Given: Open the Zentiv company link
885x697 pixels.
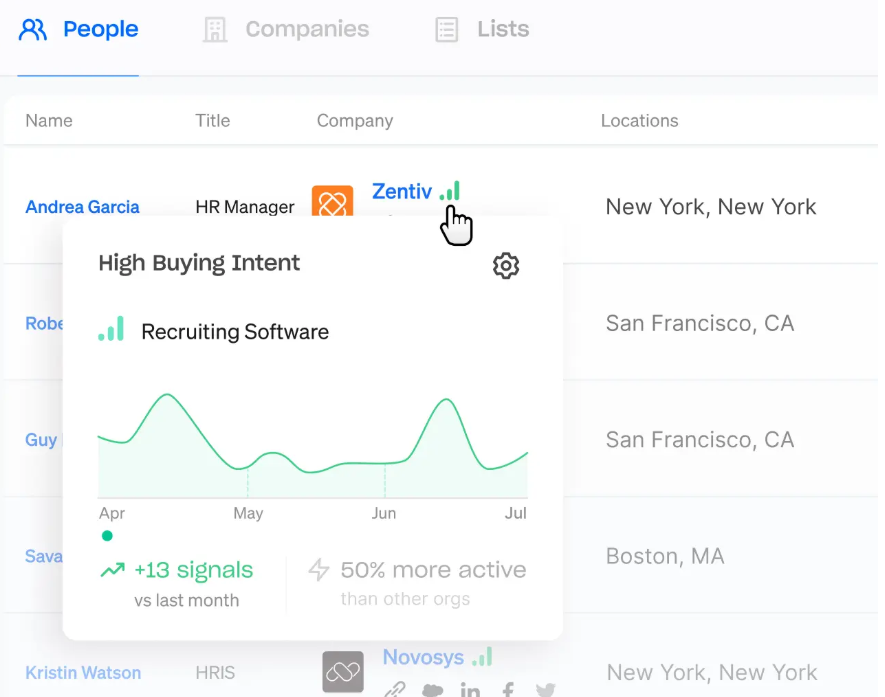Looking at the screenshot, I should point(402,191).
